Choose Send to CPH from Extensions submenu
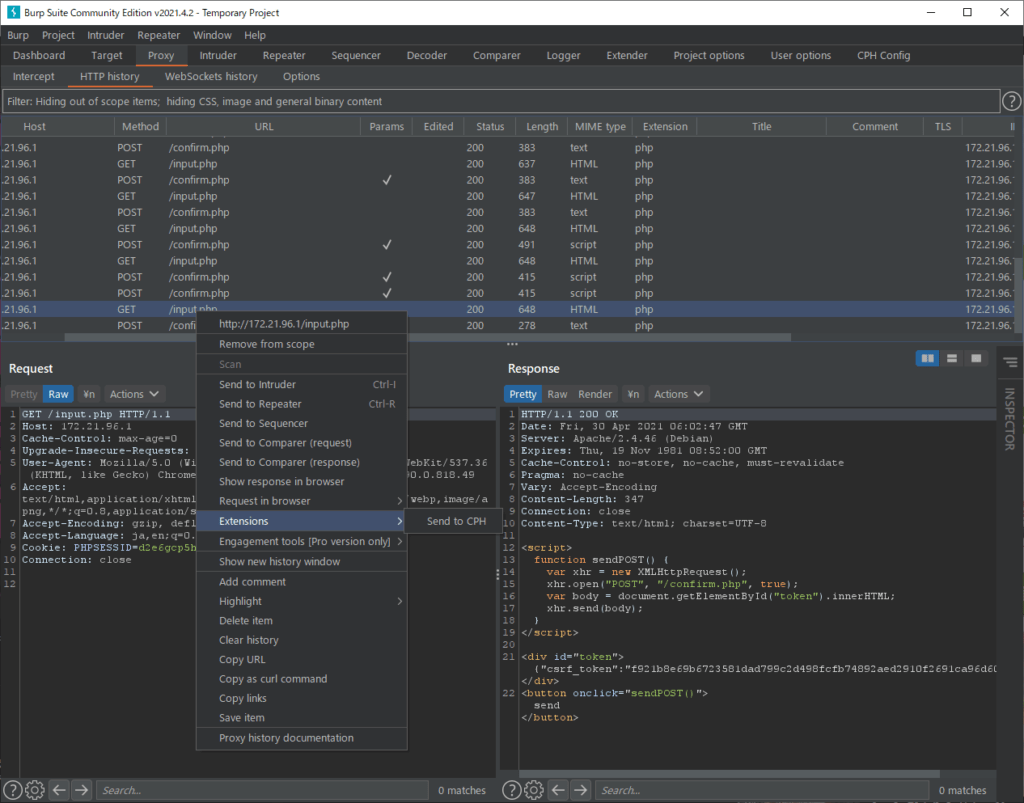The image size is (1024, 803). (456, 520)
